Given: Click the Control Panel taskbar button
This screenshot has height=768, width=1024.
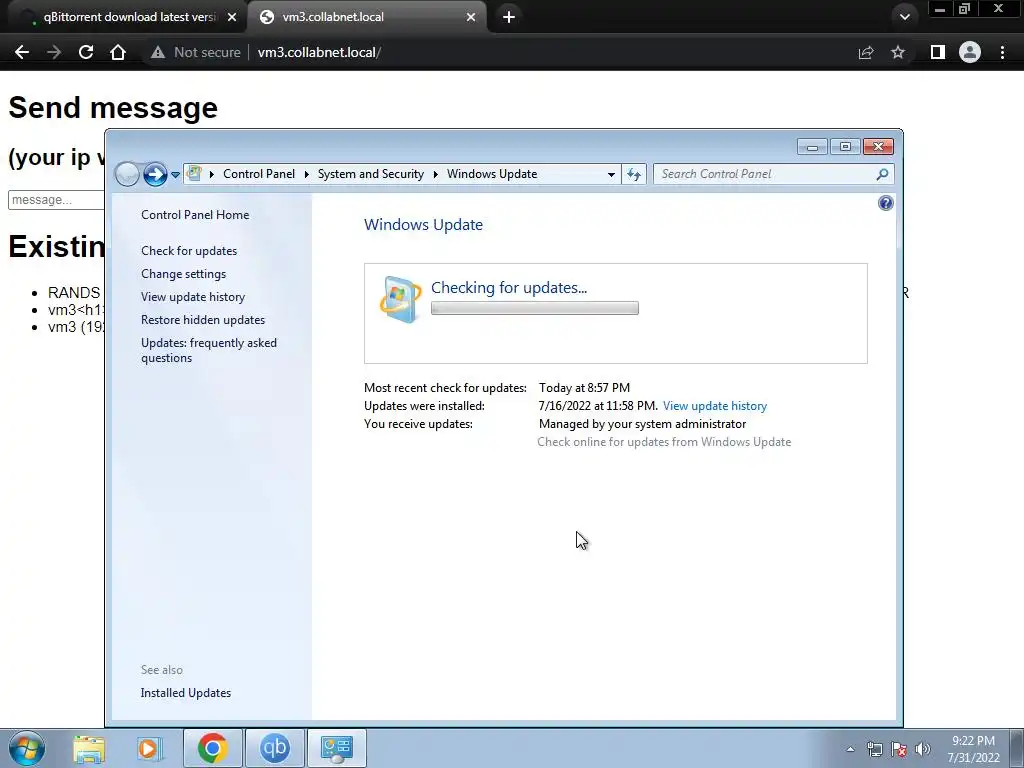Looking at the screenshot, I should (336, 748).
